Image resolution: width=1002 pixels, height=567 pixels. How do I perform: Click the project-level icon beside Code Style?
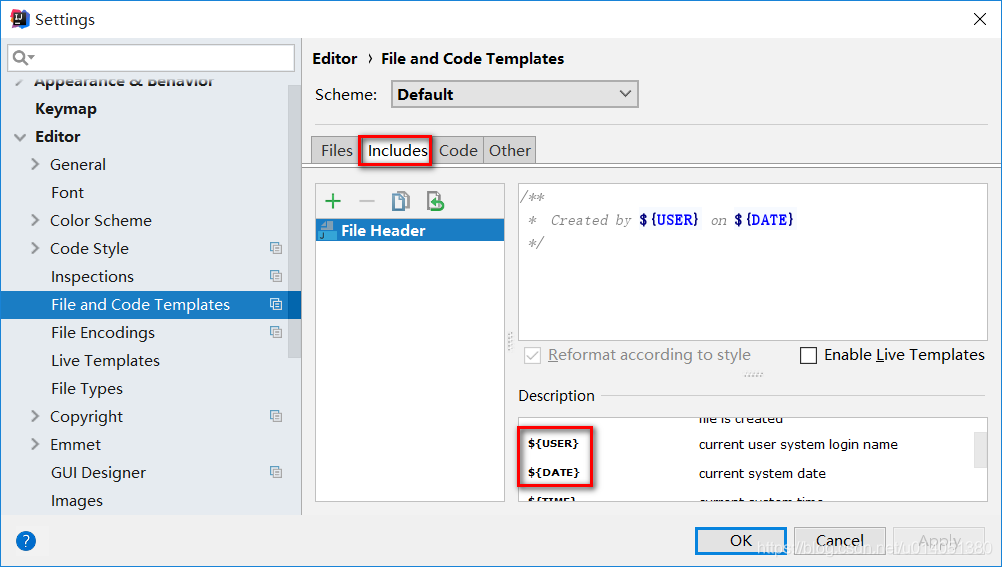click(x=276, y=248)
